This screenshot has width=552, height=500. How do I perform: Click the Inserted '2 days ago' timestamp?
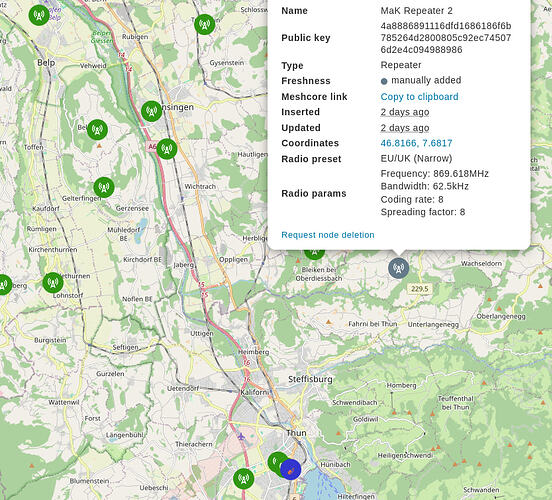(405, 112)
